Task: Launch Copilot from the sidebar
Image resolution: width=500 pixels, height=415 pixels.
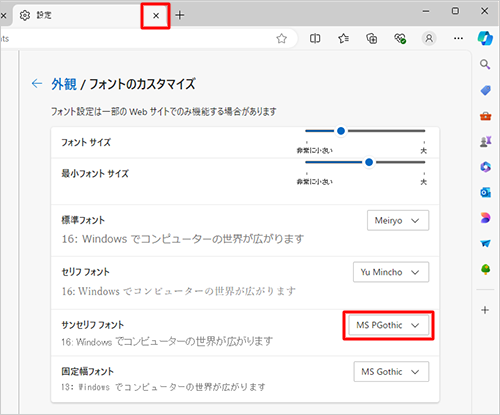Action: click(485, 38)
